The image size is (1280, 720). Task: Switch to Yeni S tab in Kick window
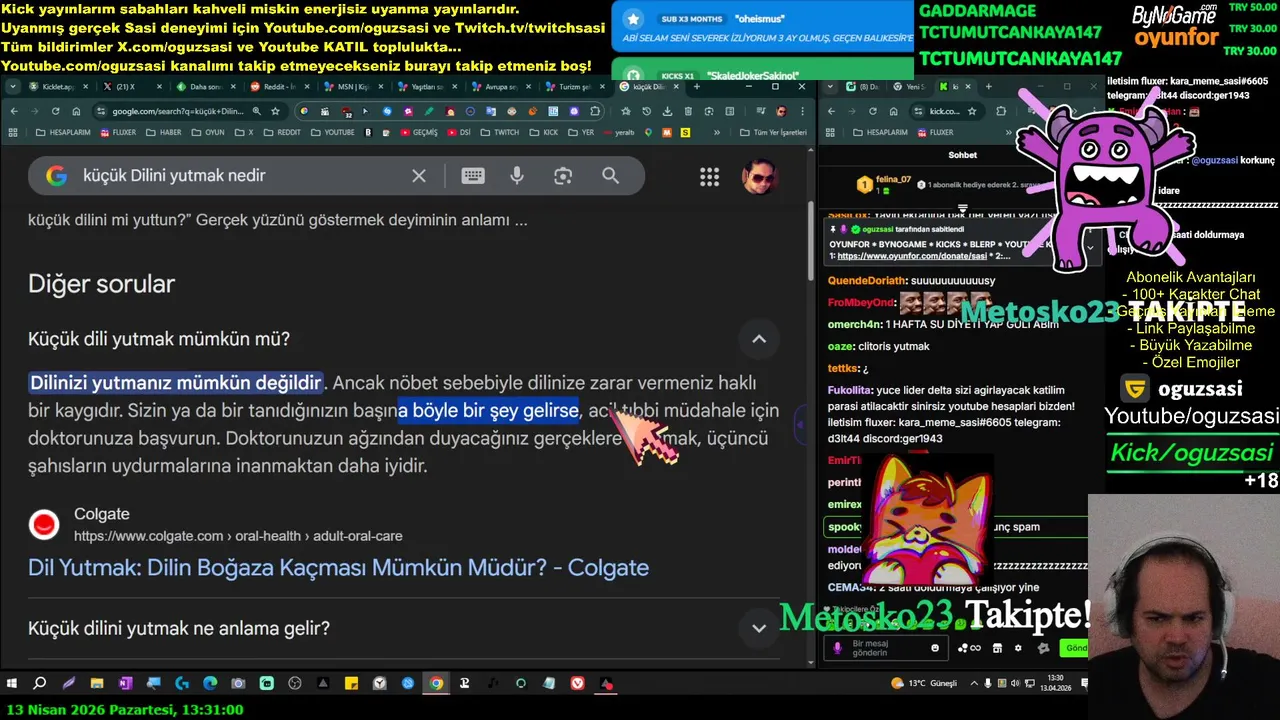(911, 87)
